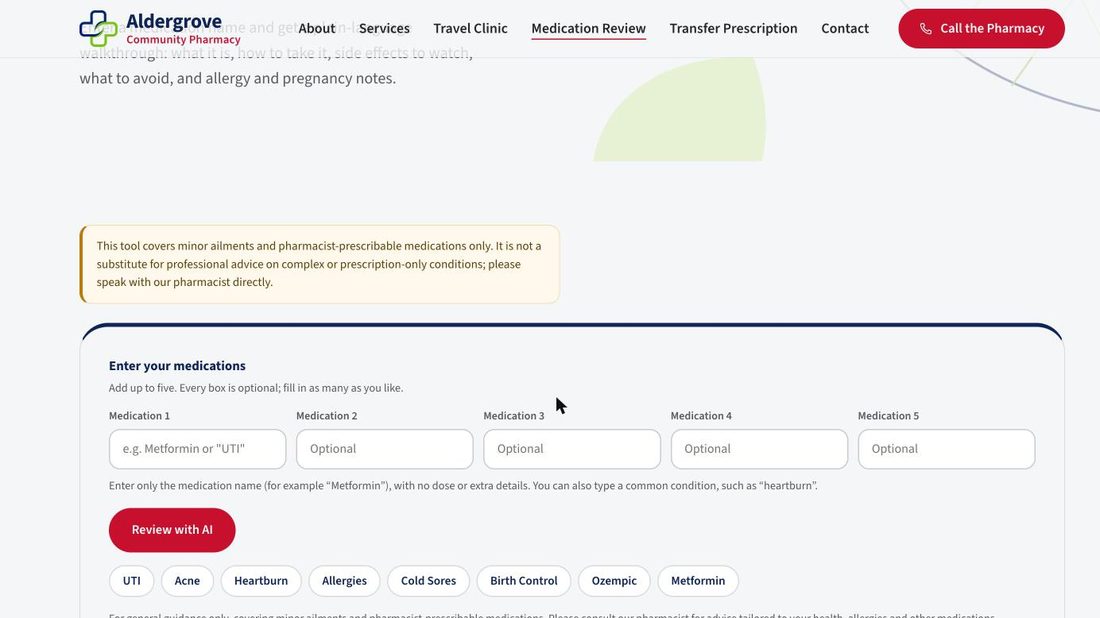
Task: Click the 'Medication 5' label
Action: 888,416
